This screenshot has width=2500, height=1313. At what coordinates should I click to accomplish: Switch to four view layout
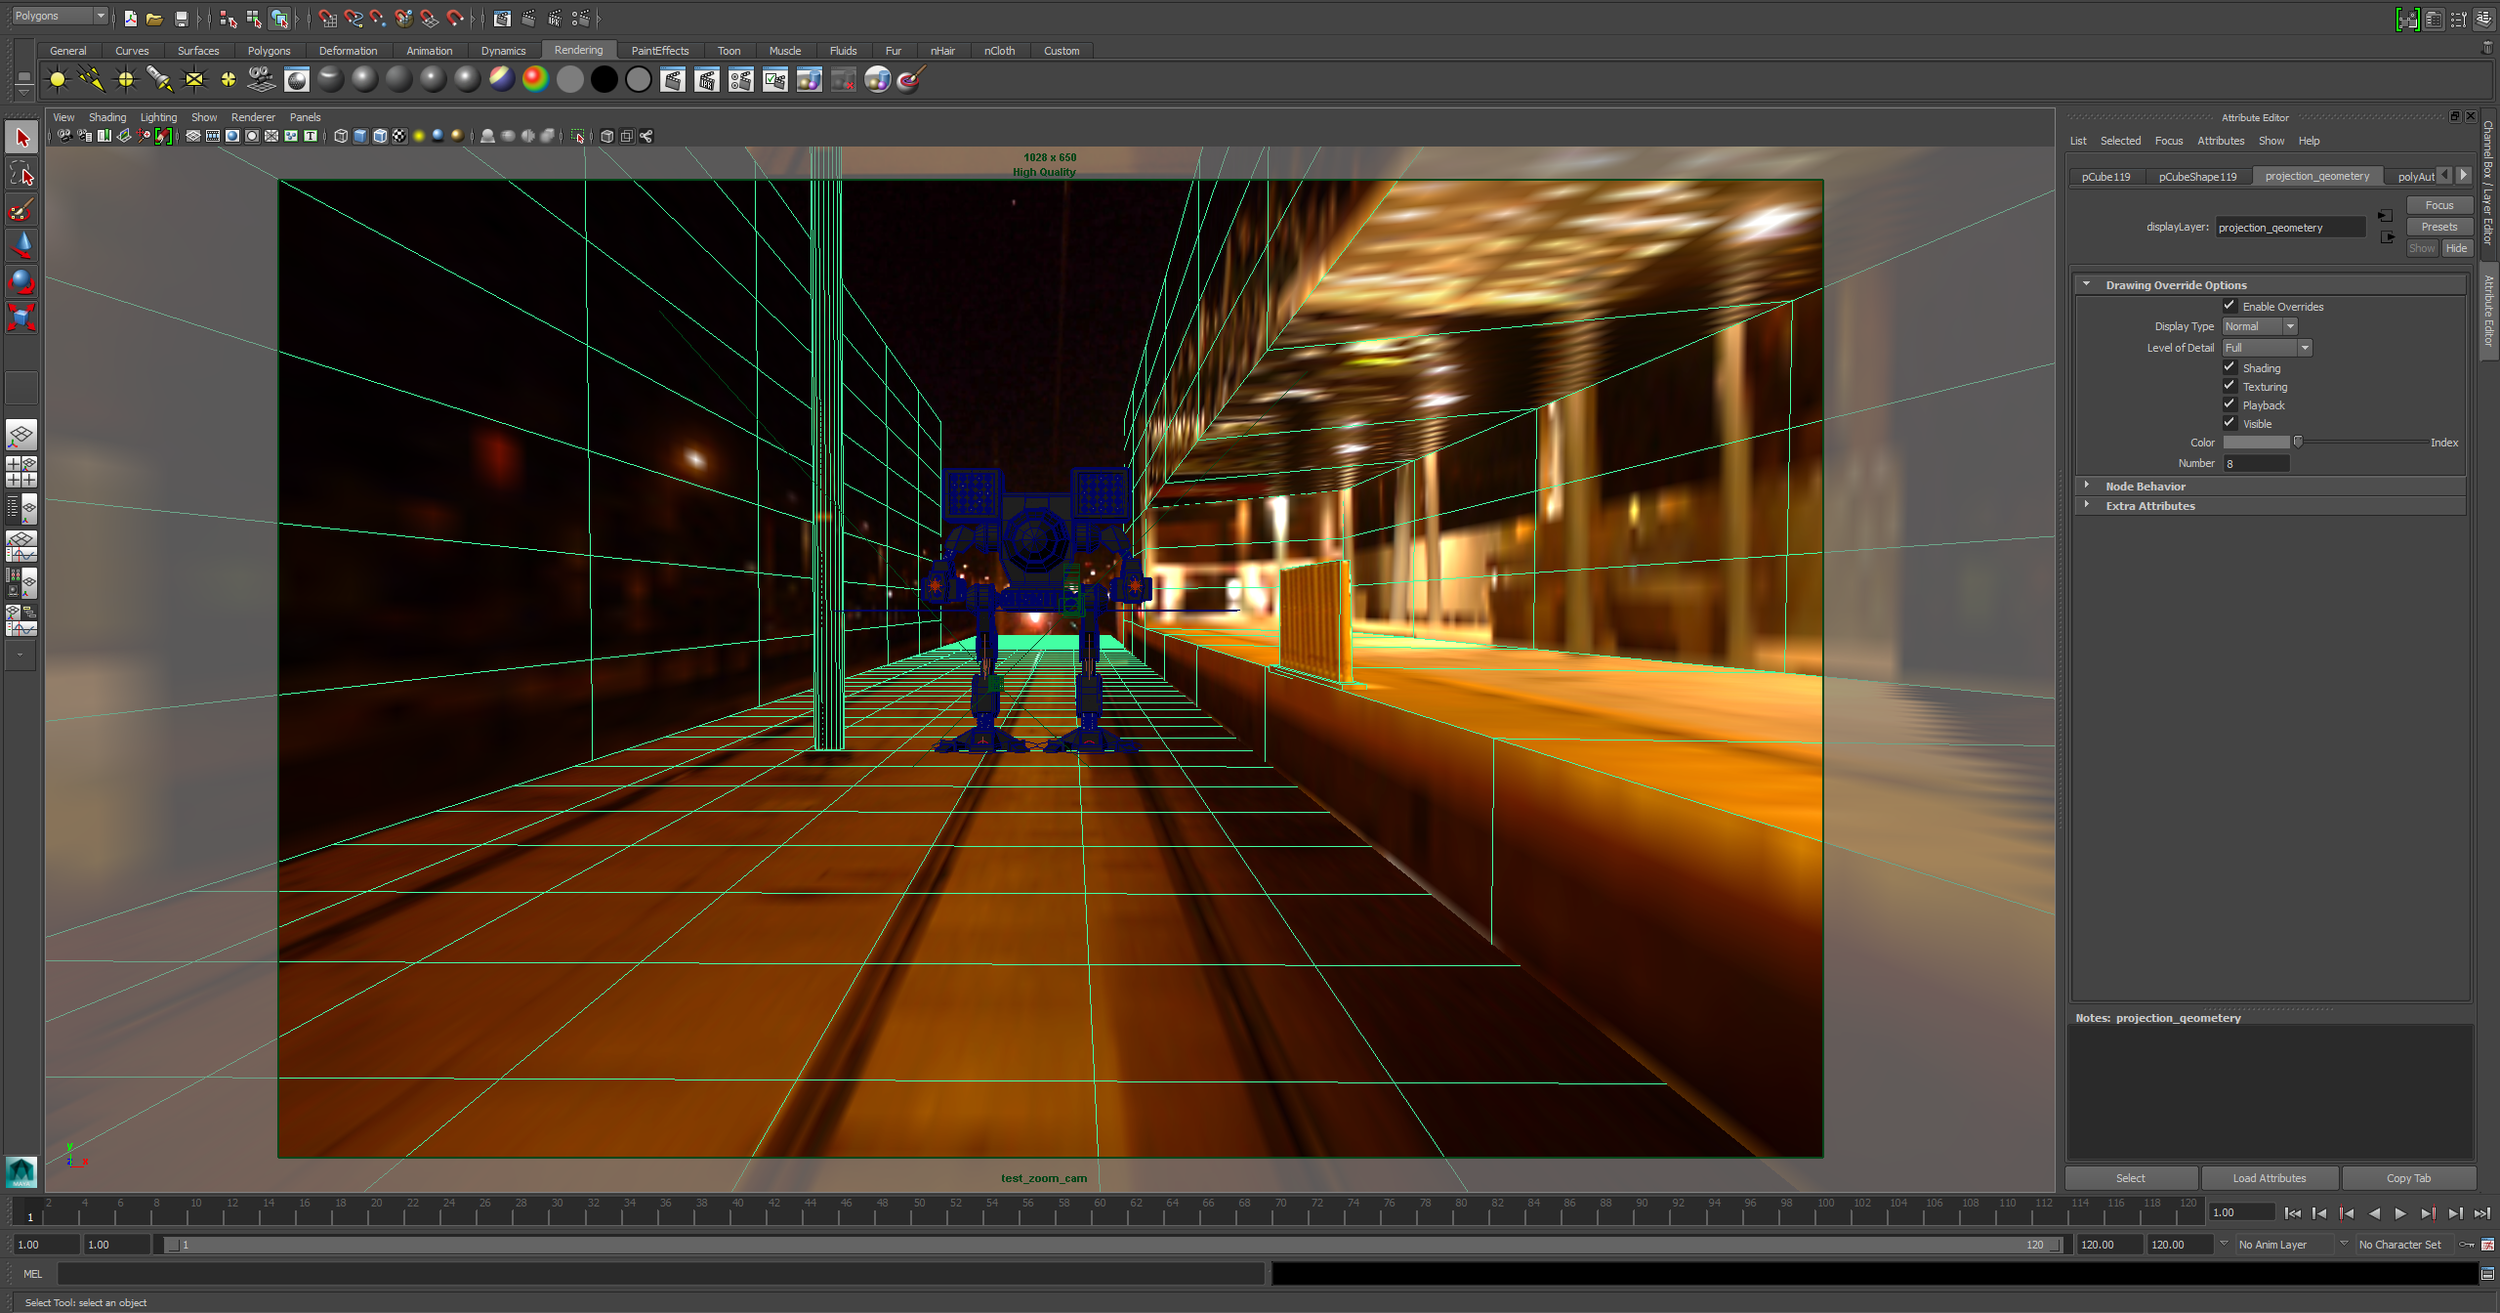pyautogui.click(x=22, y=472)
